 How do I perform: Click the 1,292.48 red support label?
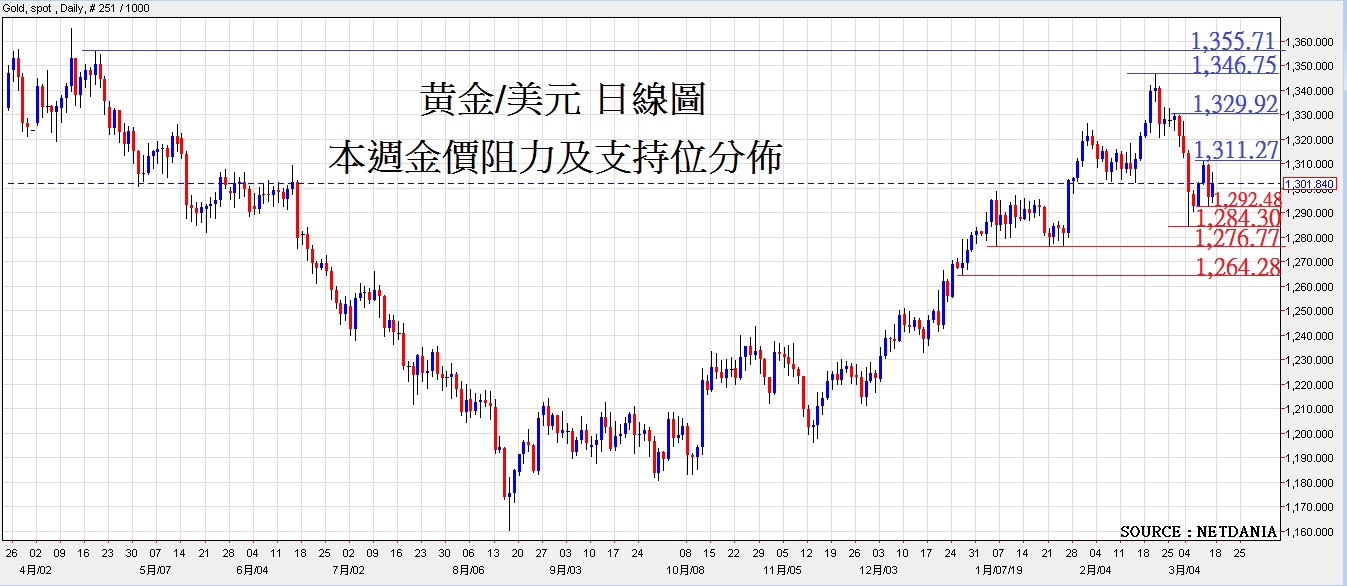(1245, 199)
